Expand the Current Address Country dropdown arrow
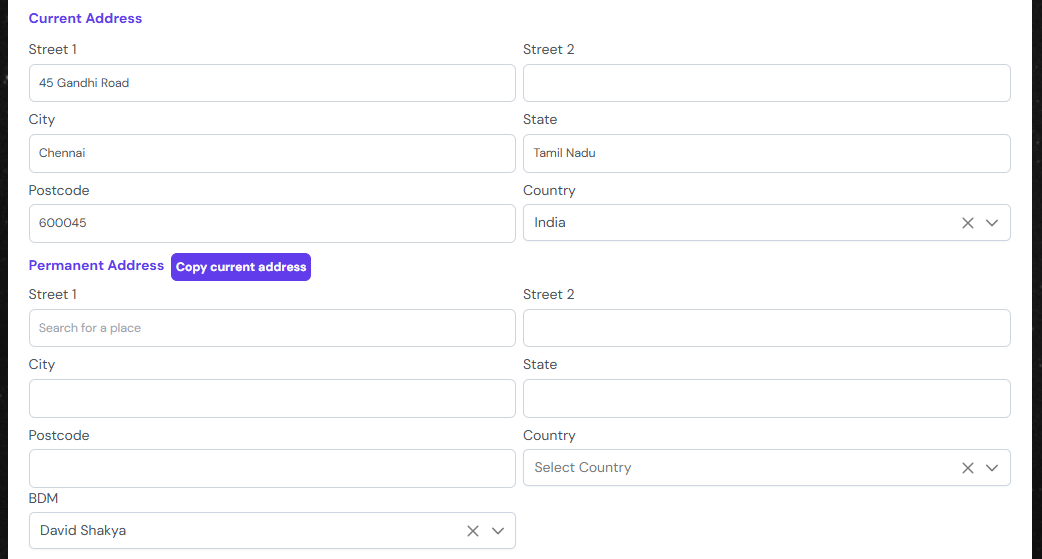This screenshot has height=559, width=1042. 992,223
